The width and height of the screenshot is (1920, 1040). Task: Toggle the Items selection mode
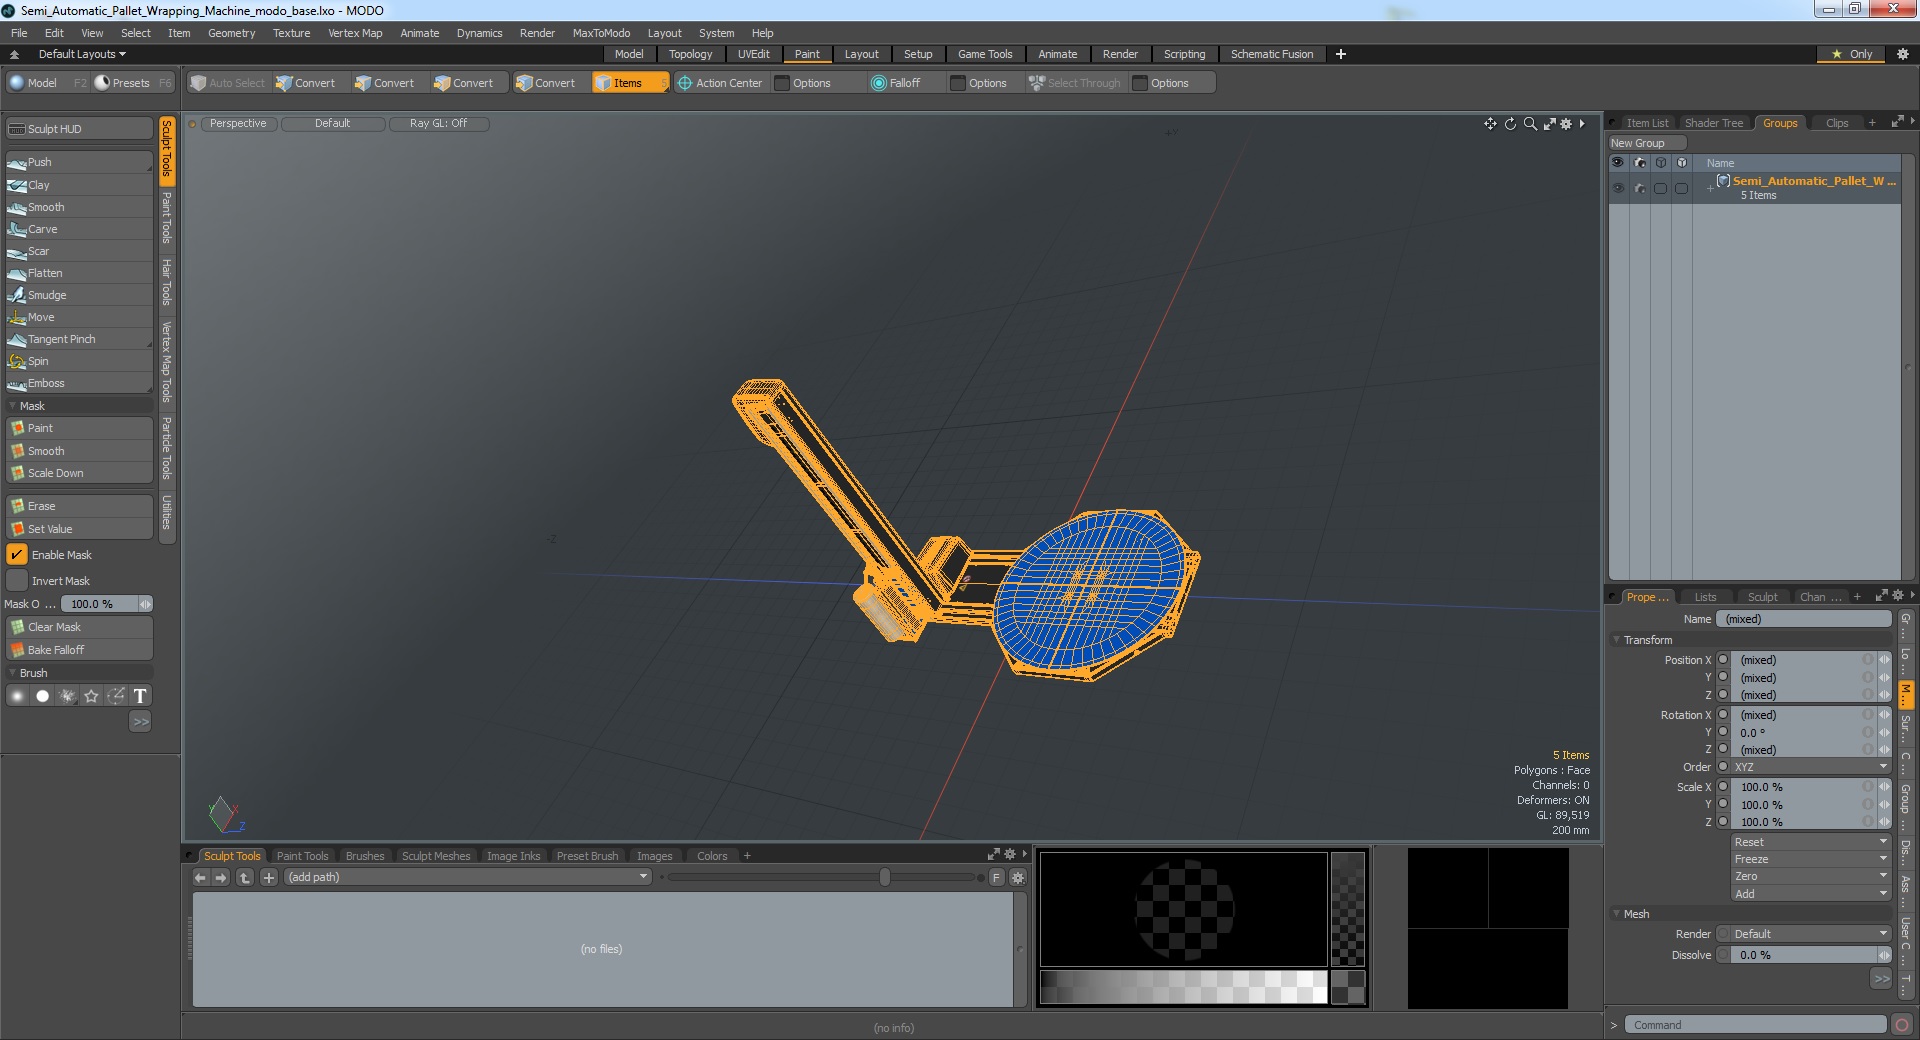click(x=630, y=83)
